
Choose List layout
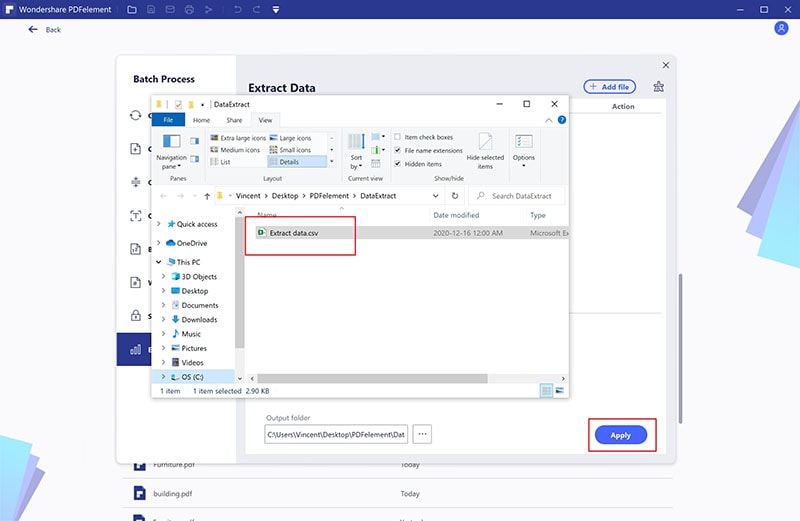220,162
